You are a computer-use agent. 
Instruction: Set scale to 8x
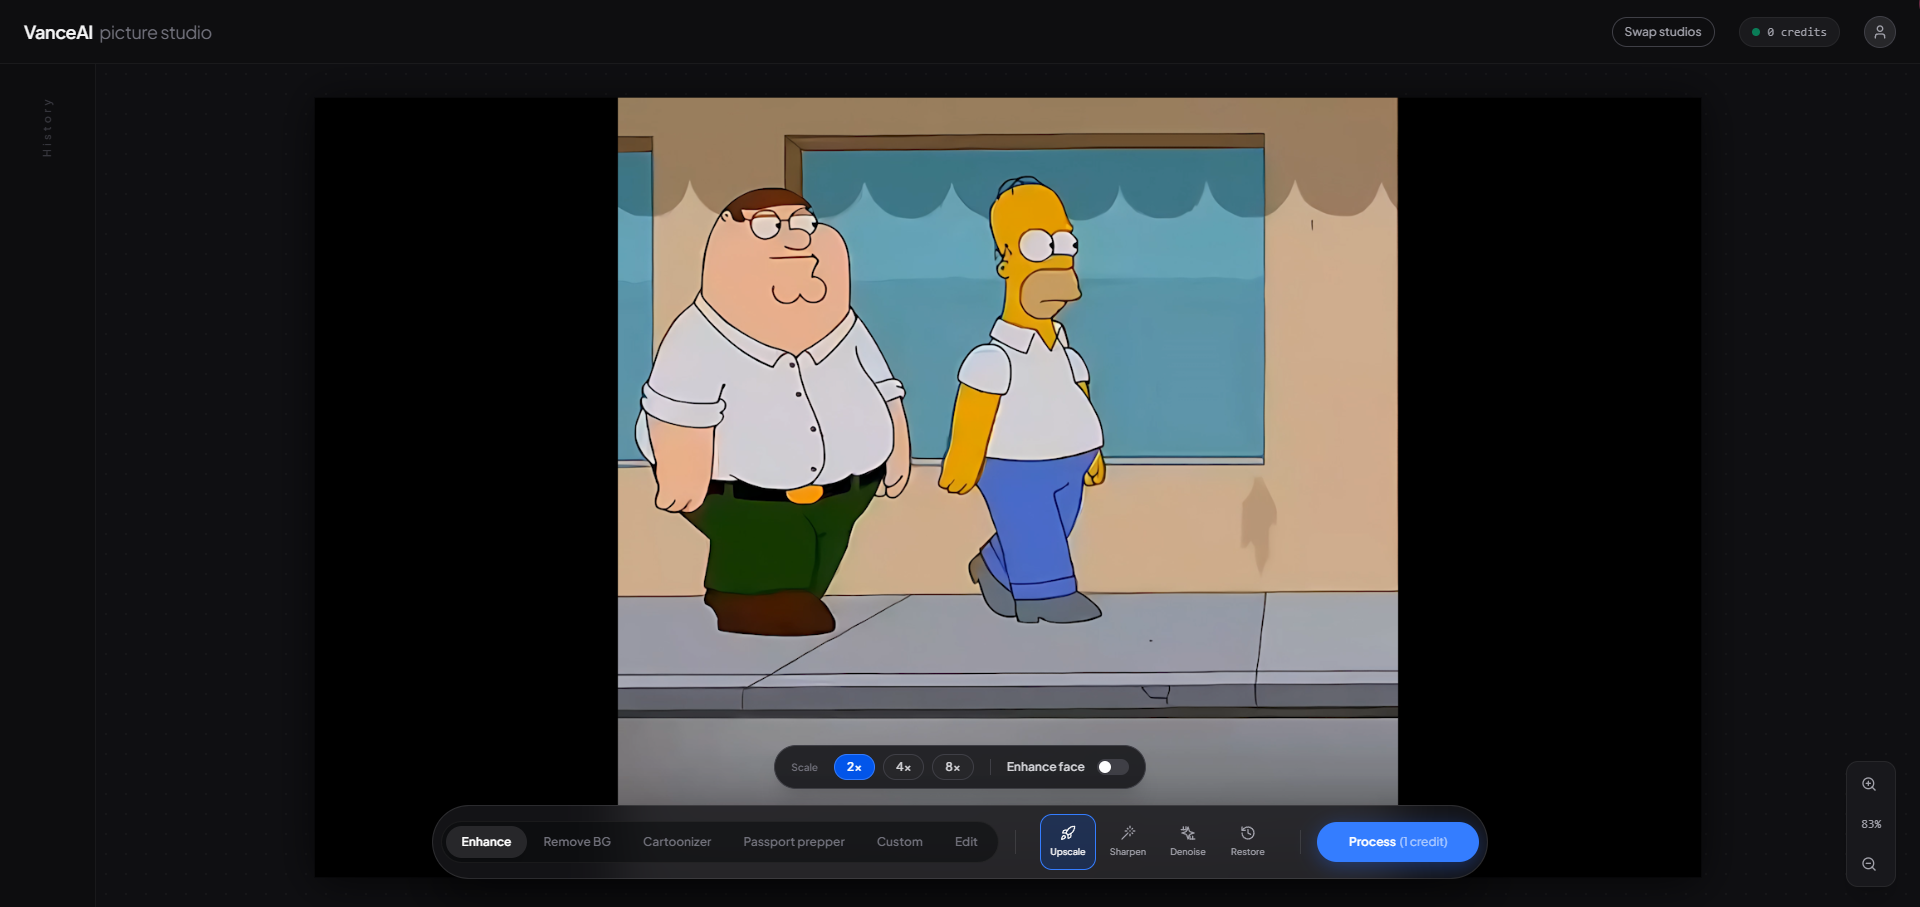[x=952, y=767]
